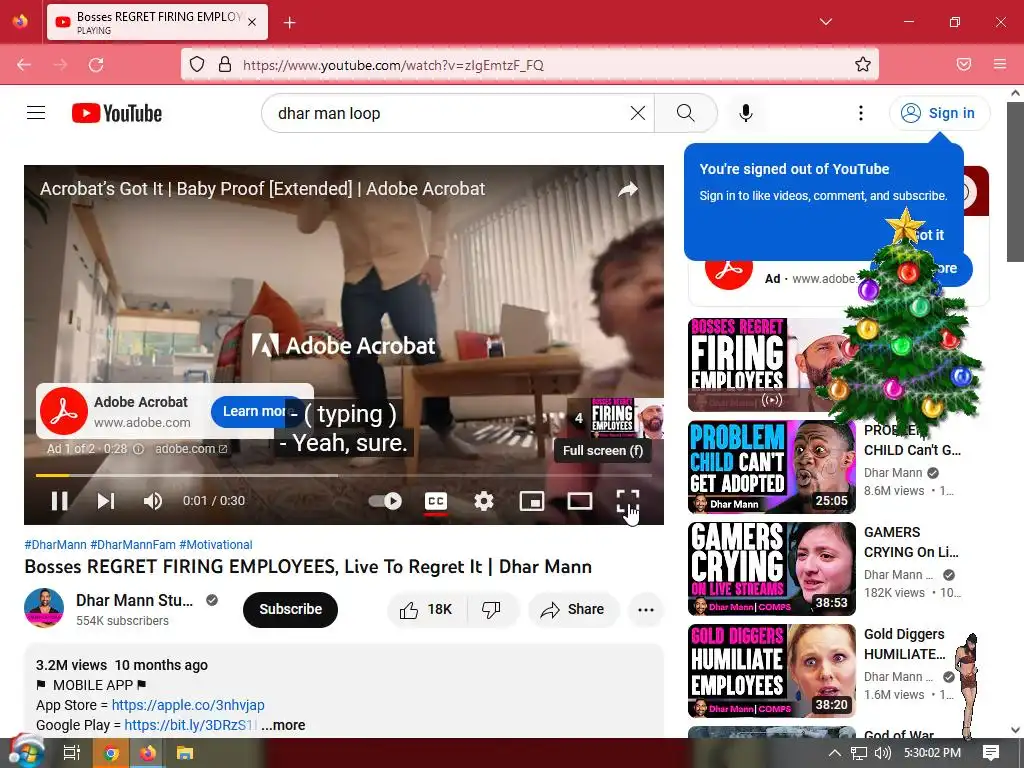Open App Store apple.co link
1024x768 pixels.
click(x=188, y=705)
